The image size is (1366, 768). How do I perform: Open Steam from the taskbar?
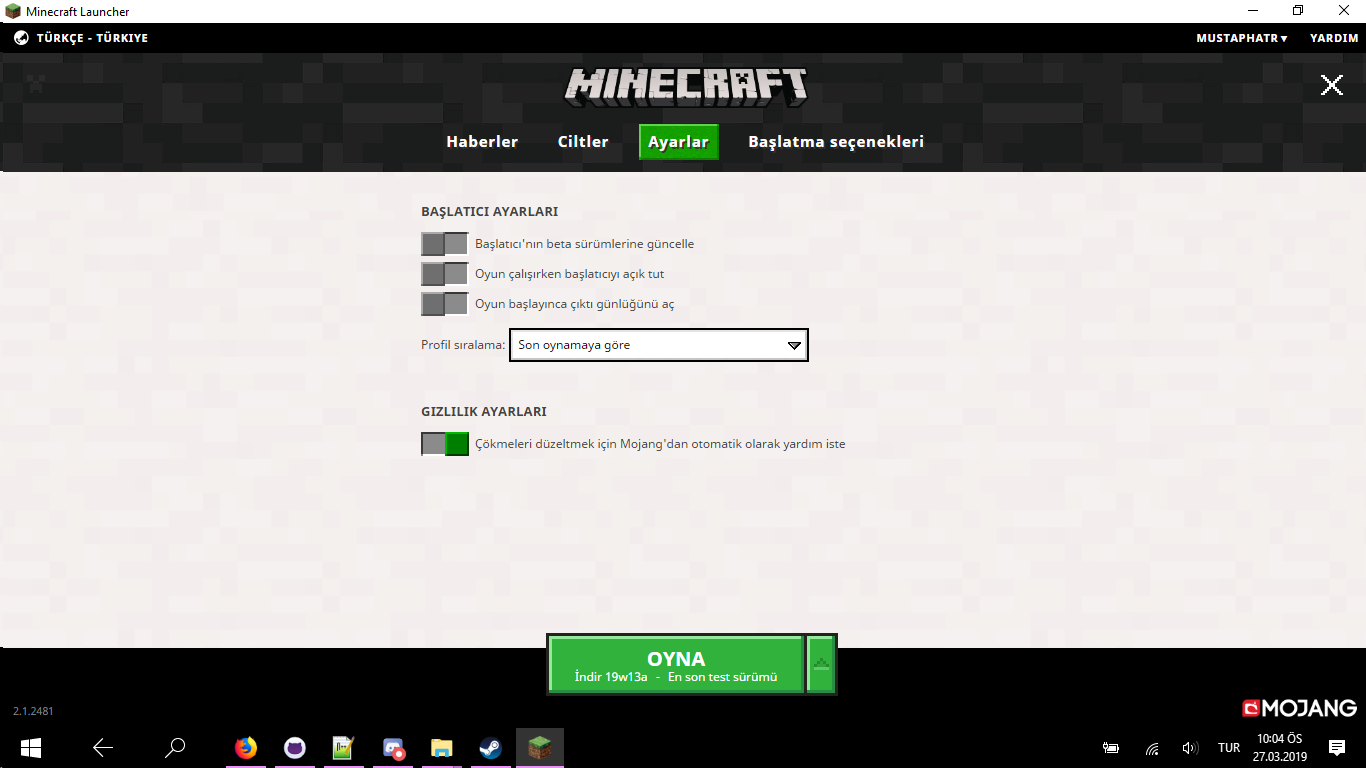pyautogui.click(x=490, y=747)
